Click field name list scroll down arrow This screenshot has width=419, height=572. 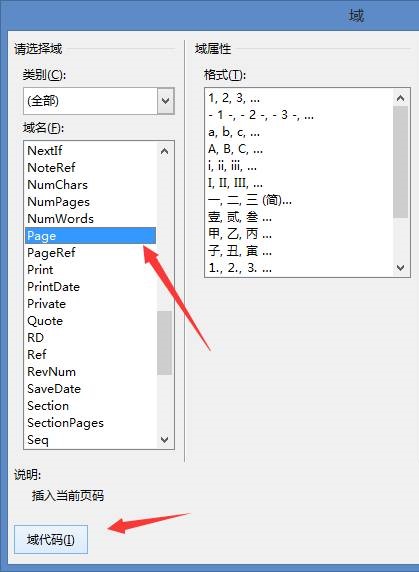tap(164, 440)
